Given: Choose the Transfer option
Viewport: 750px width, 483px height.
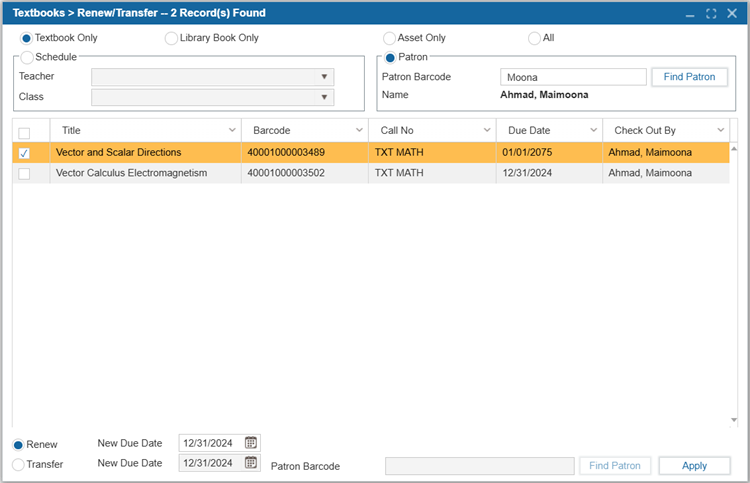Looking at the screenshot, I should point(18,464).
